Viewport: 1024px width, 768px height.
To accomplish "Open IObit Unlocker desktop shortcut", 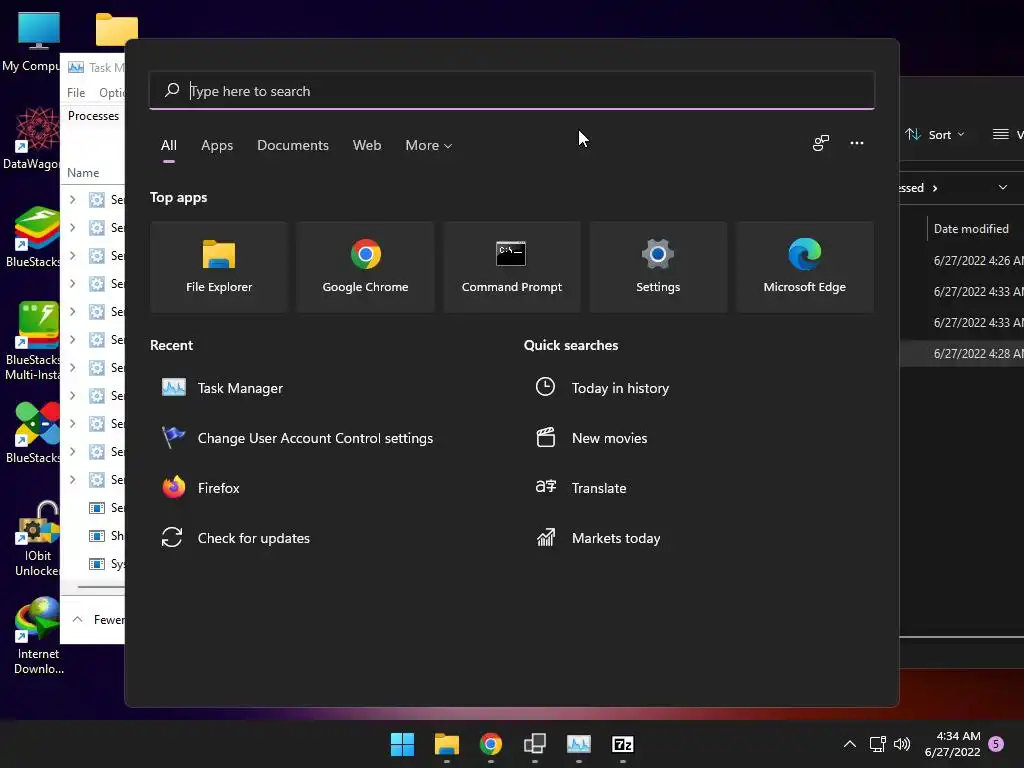I will (38, 539).
